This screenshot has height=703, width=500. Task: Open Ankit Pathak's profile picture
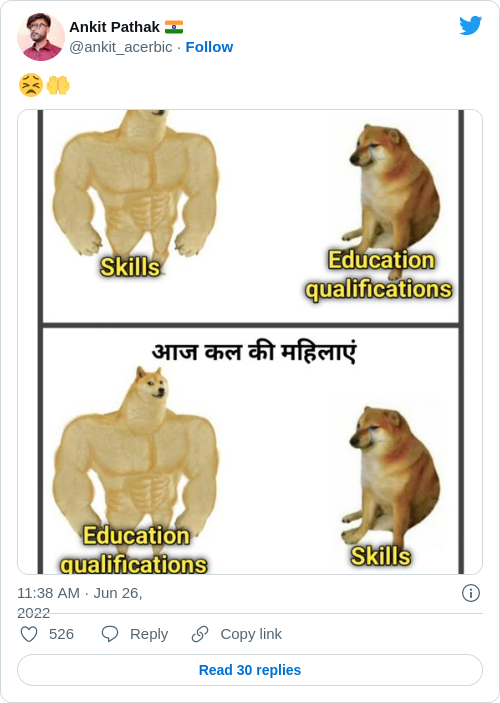pos(41,37)
